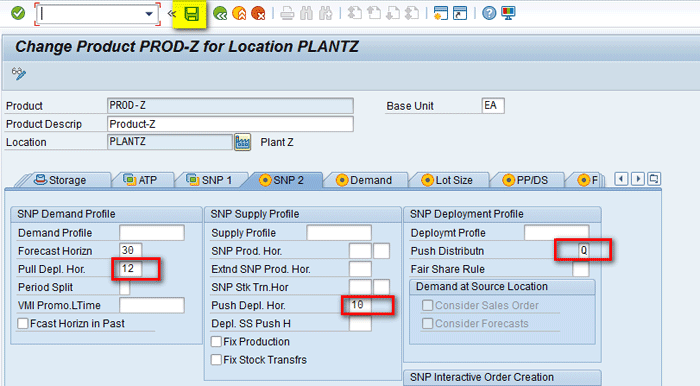Open the command field dropdown arrow
This screenshot has height=386, width=700.
[149, 14]
